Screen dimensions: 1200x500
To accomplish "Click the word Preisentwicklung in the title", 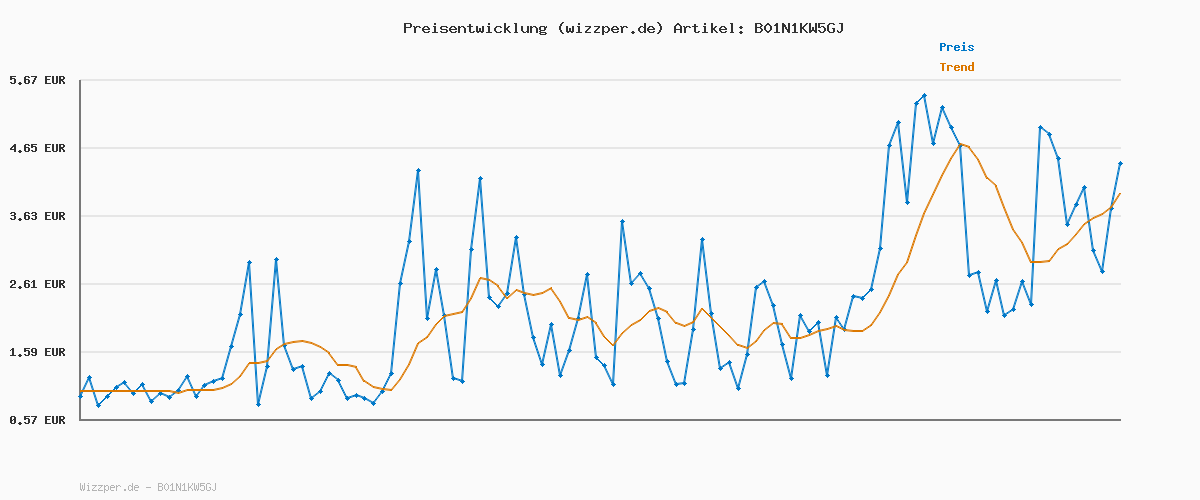I will point(474,28).
